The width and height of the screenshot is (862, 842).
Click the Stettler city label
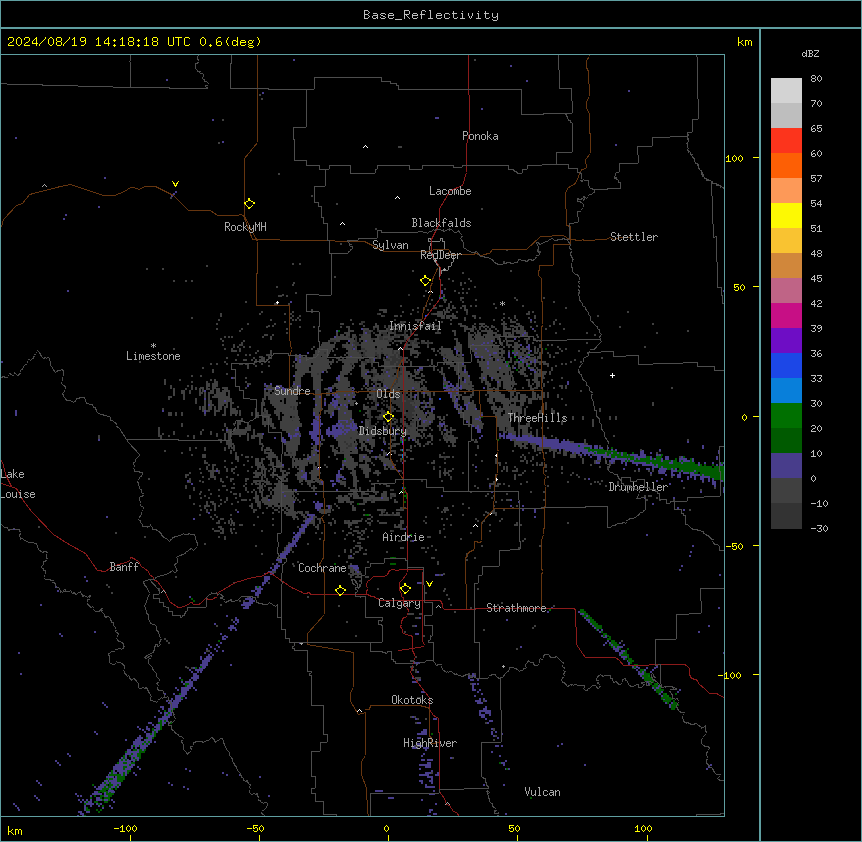tap(634, 237)
